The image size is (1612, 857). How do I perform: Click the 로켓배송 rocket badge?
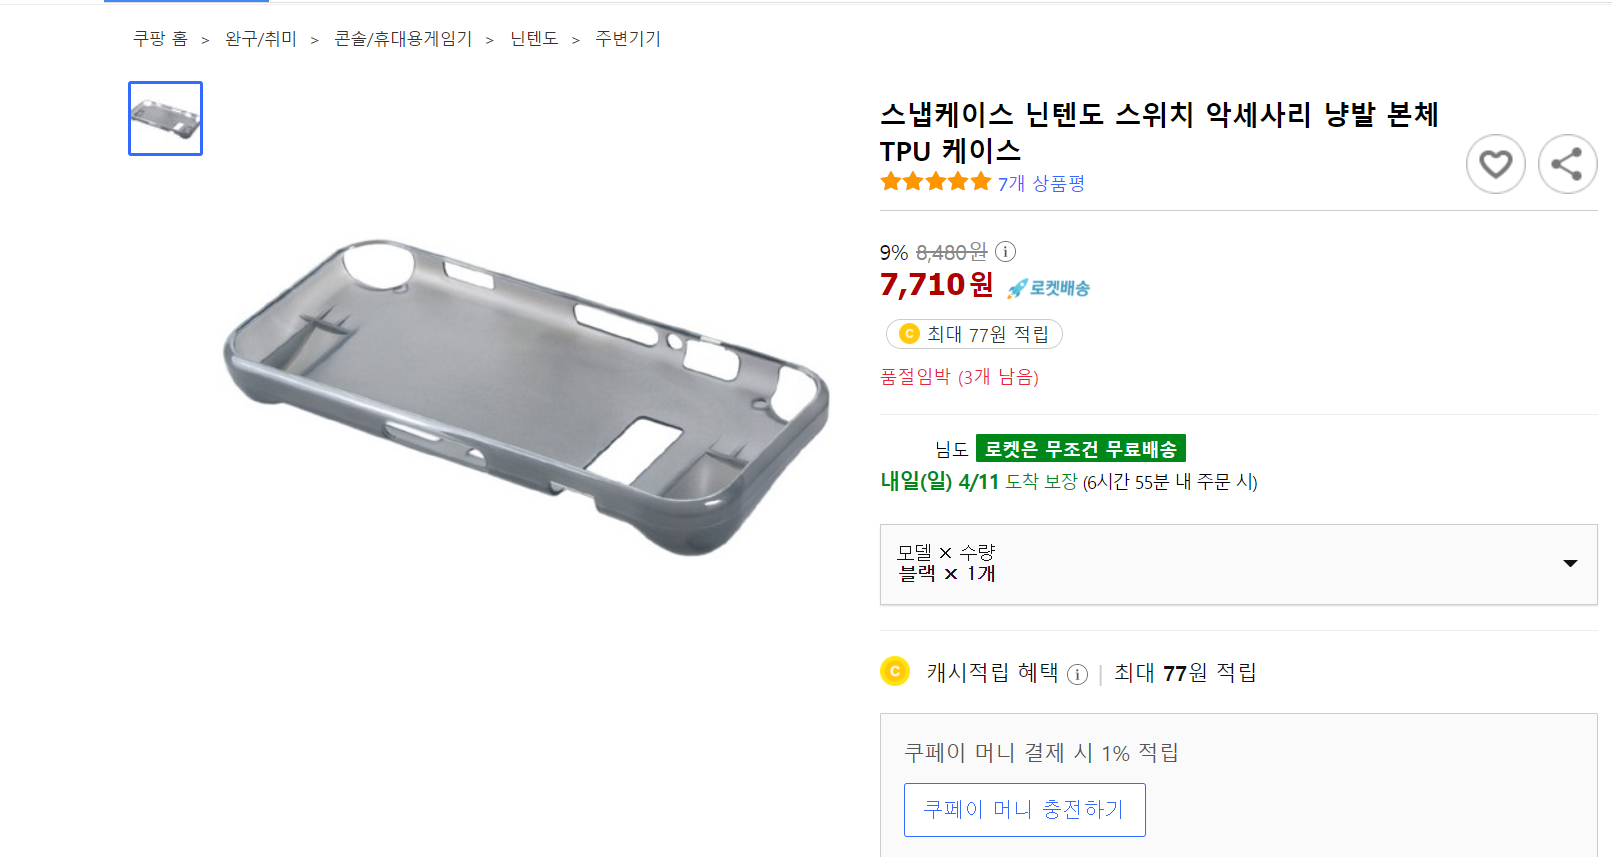(x=1048, y=288)
